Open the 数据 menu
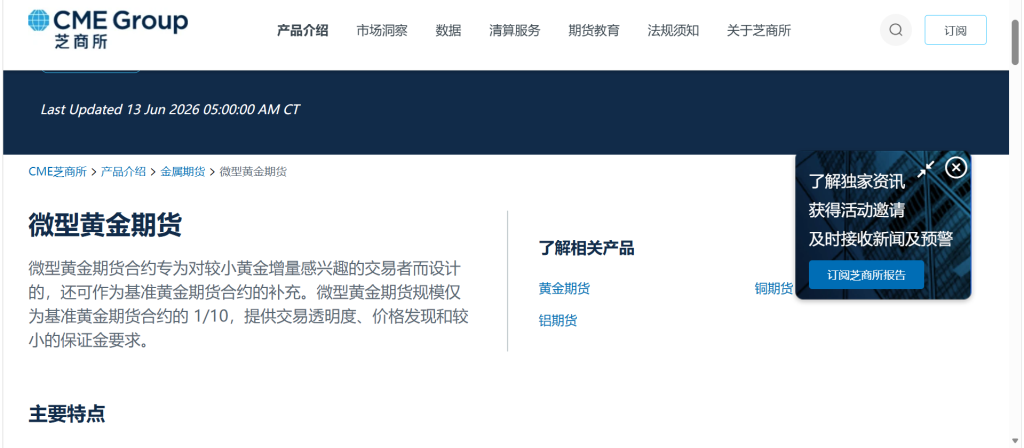Viewport: 1024px width, 448px height. (448, 30)
